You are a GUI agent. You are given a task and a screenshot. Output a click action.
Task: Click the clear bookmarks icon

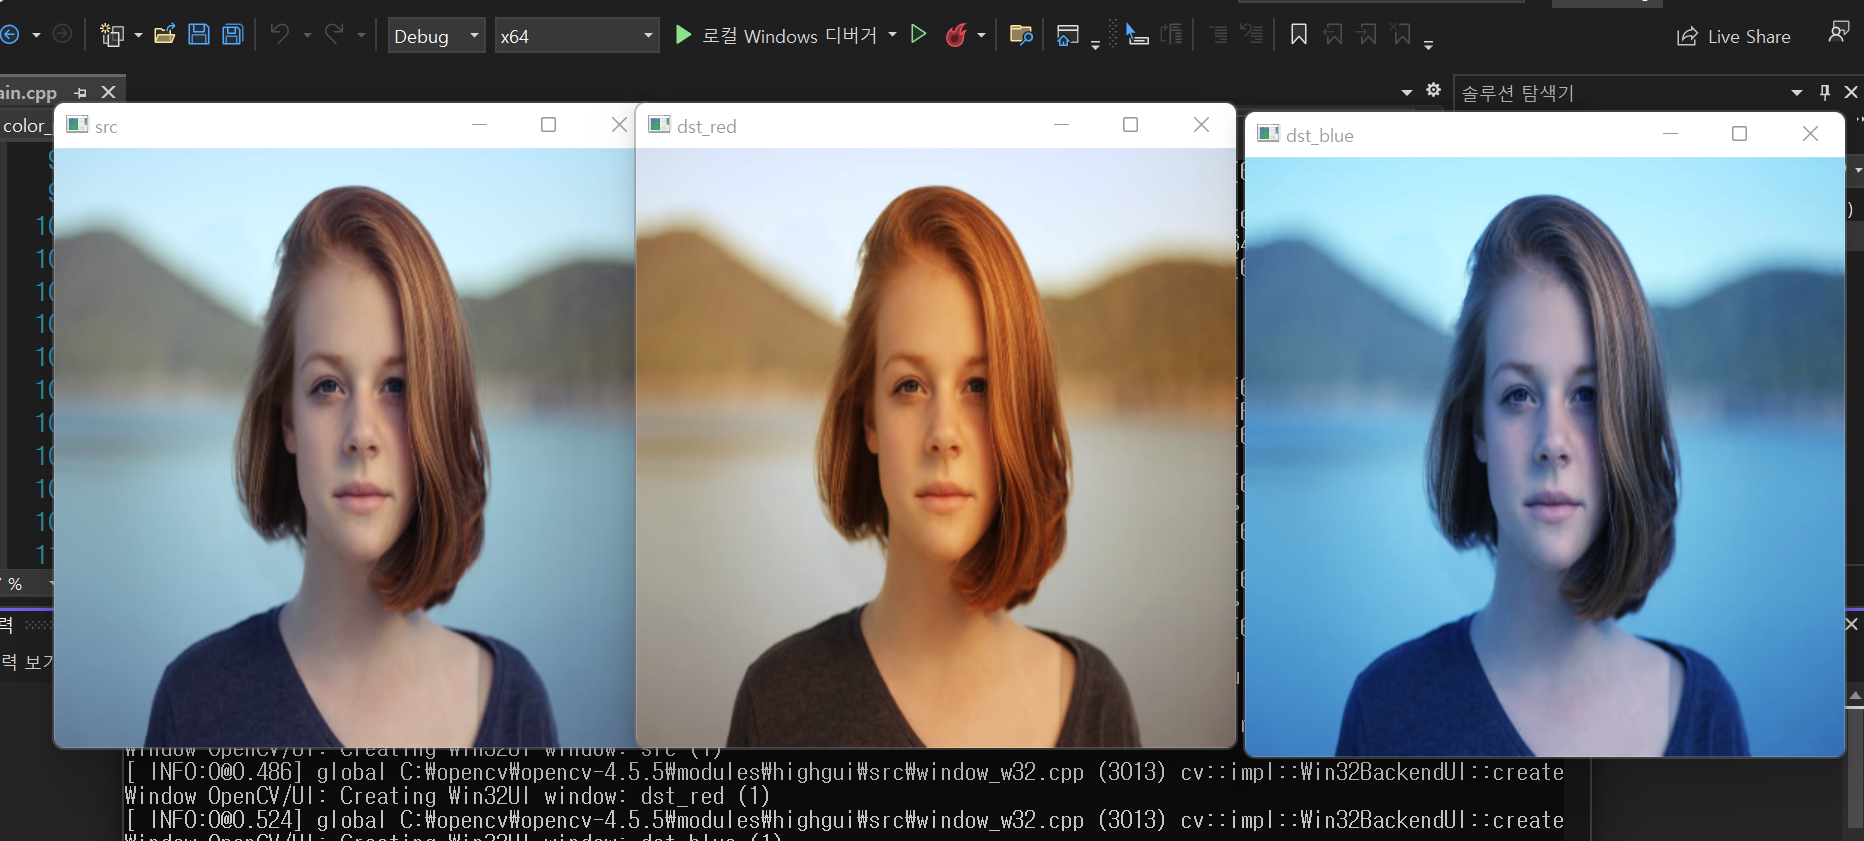1401,35
